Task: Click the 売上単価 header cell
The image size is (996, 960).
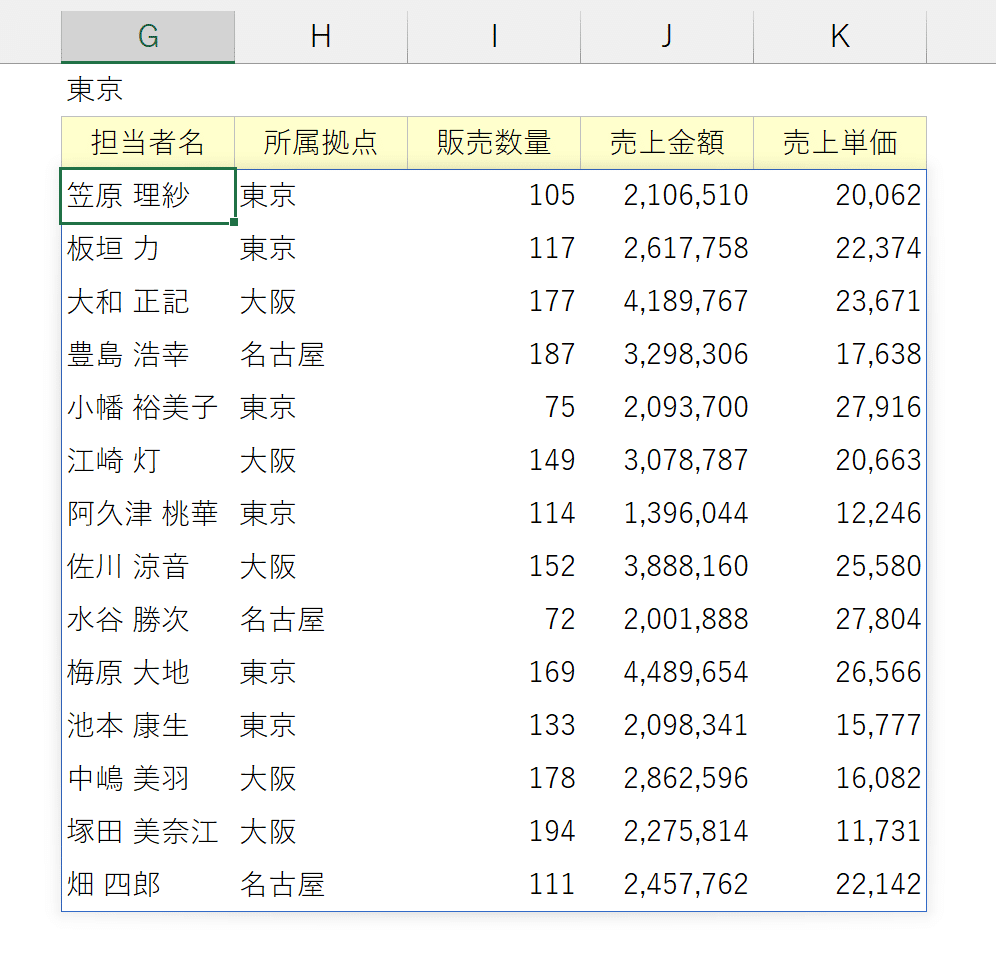Action: tap(840, 142)
